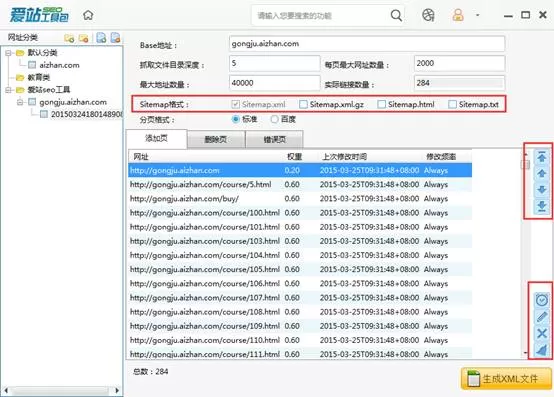Switch to the 错误页 tab

(x=275, y=140)
